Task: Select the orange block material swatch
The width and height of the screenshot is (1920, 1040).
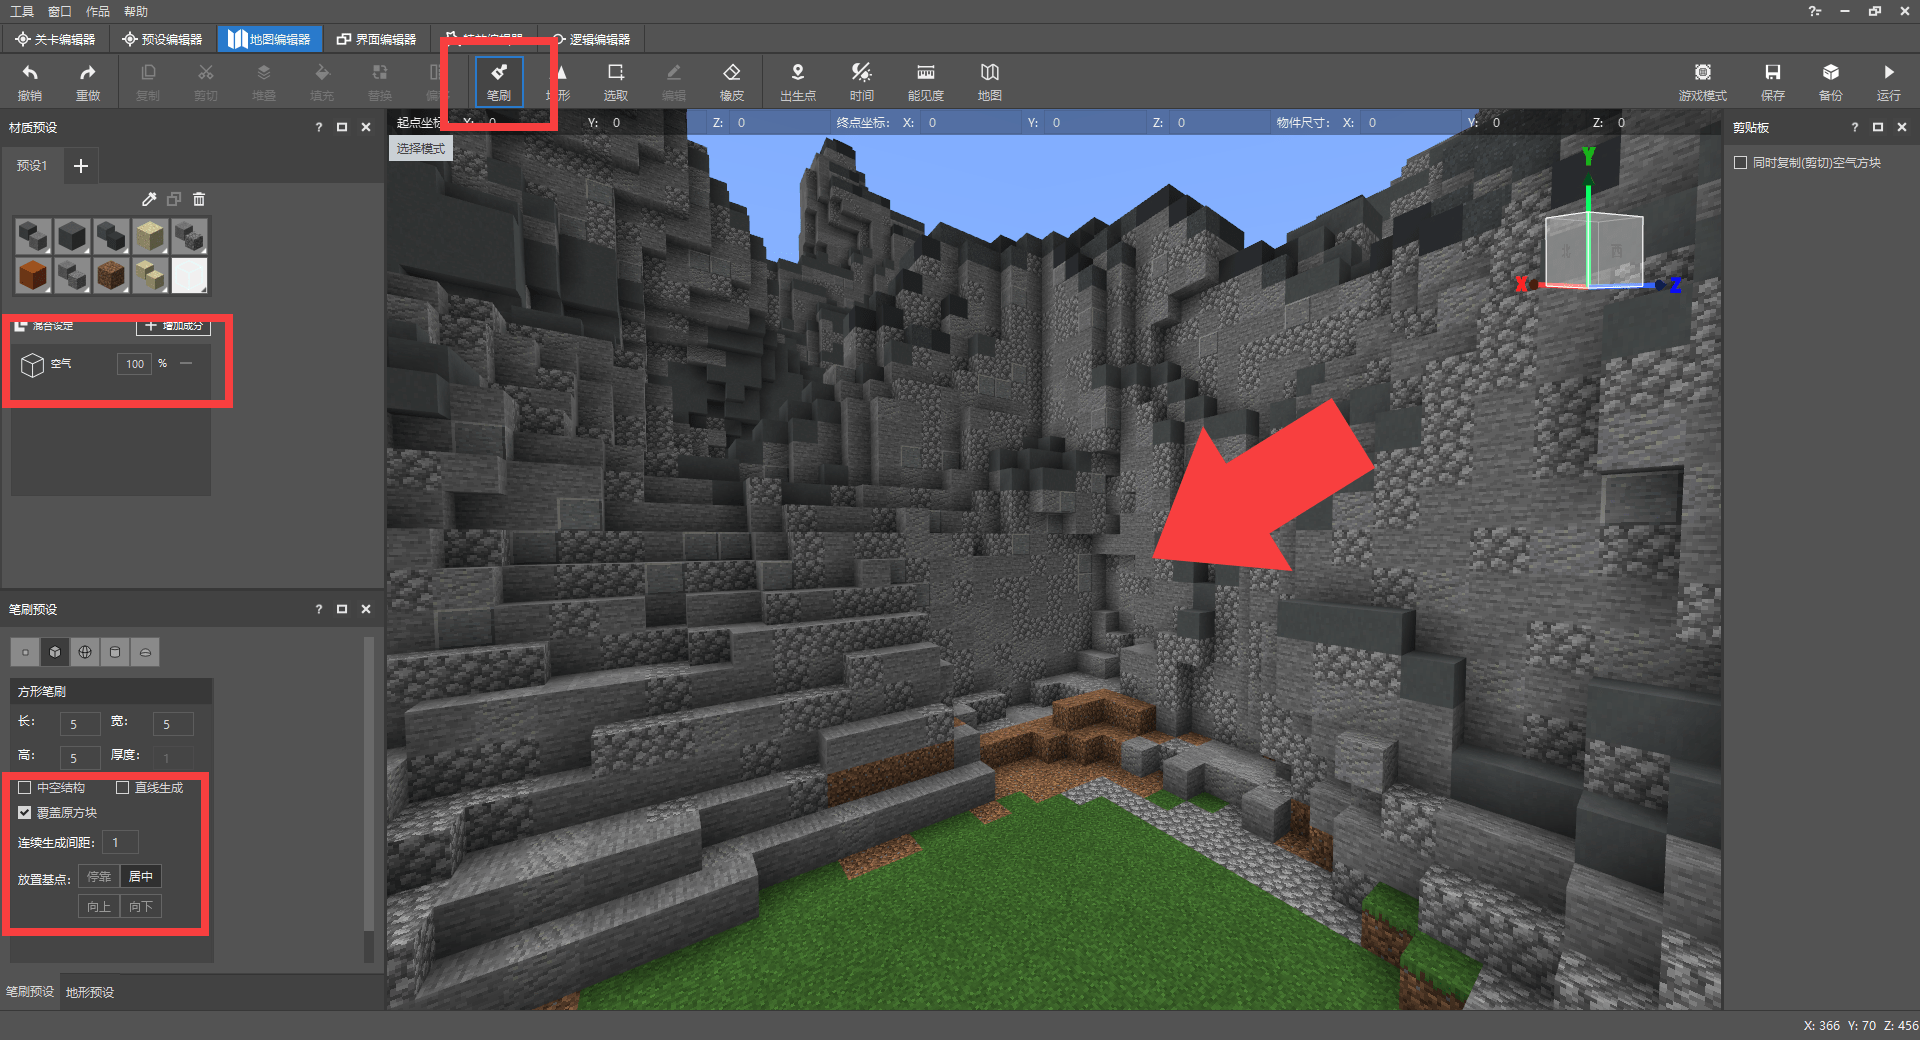Action: click(x=33, y=275)
